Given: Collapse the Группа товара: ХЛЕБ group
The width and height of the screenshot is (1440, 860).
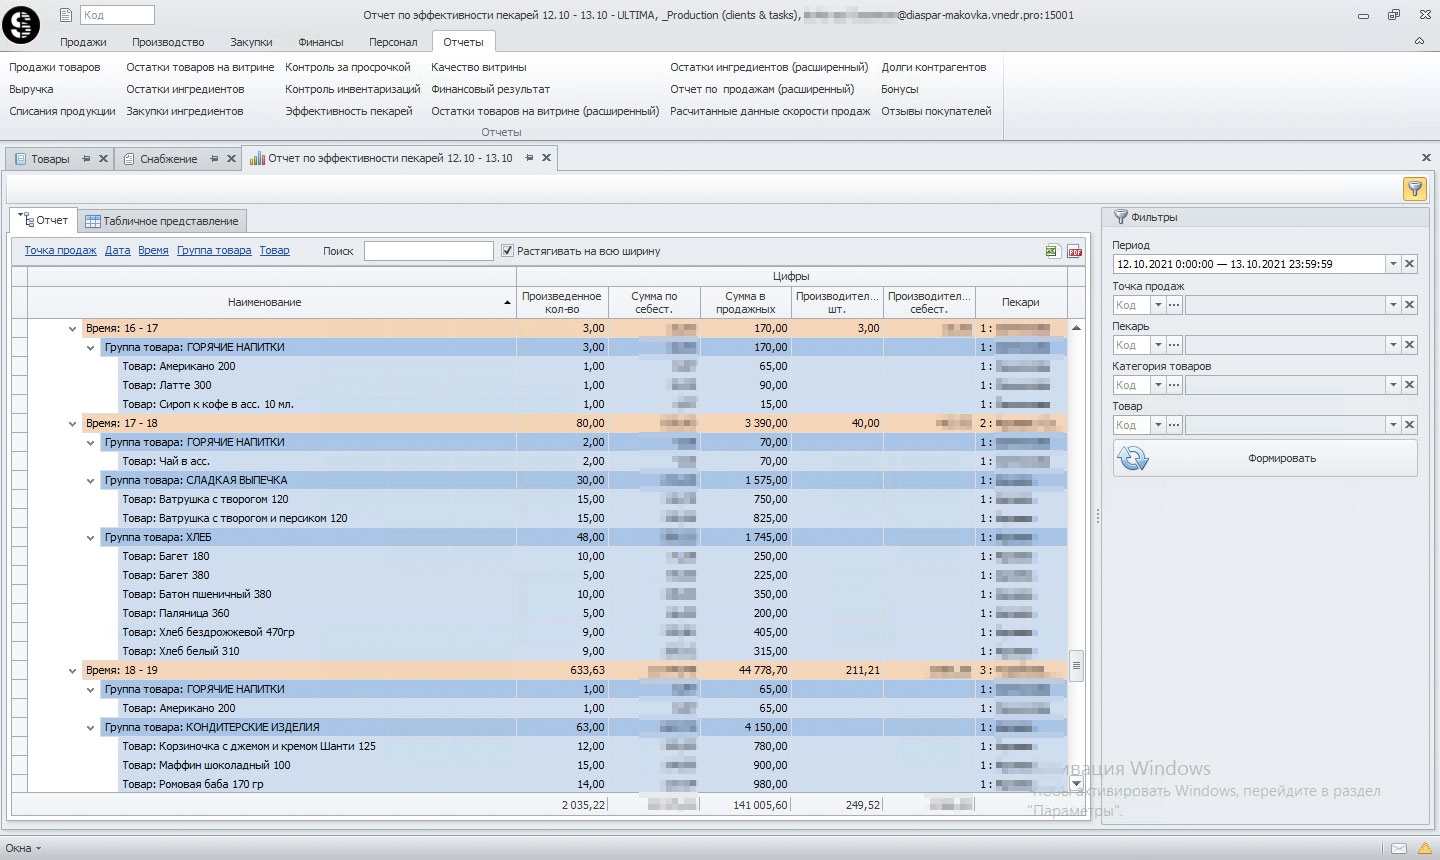Looking at the screenshot, I should tap(91, 538).
